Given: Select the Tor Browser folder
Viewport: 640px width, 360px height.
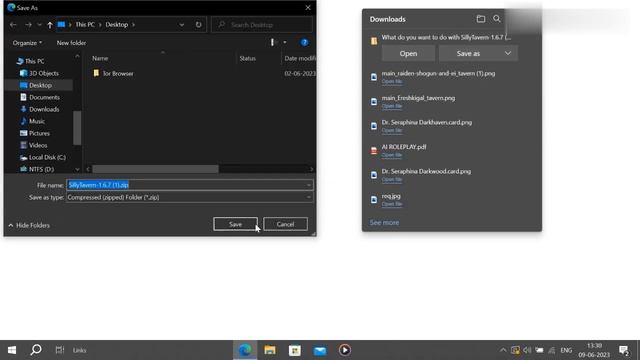Looking at the screenshot, I should point(118,73).
